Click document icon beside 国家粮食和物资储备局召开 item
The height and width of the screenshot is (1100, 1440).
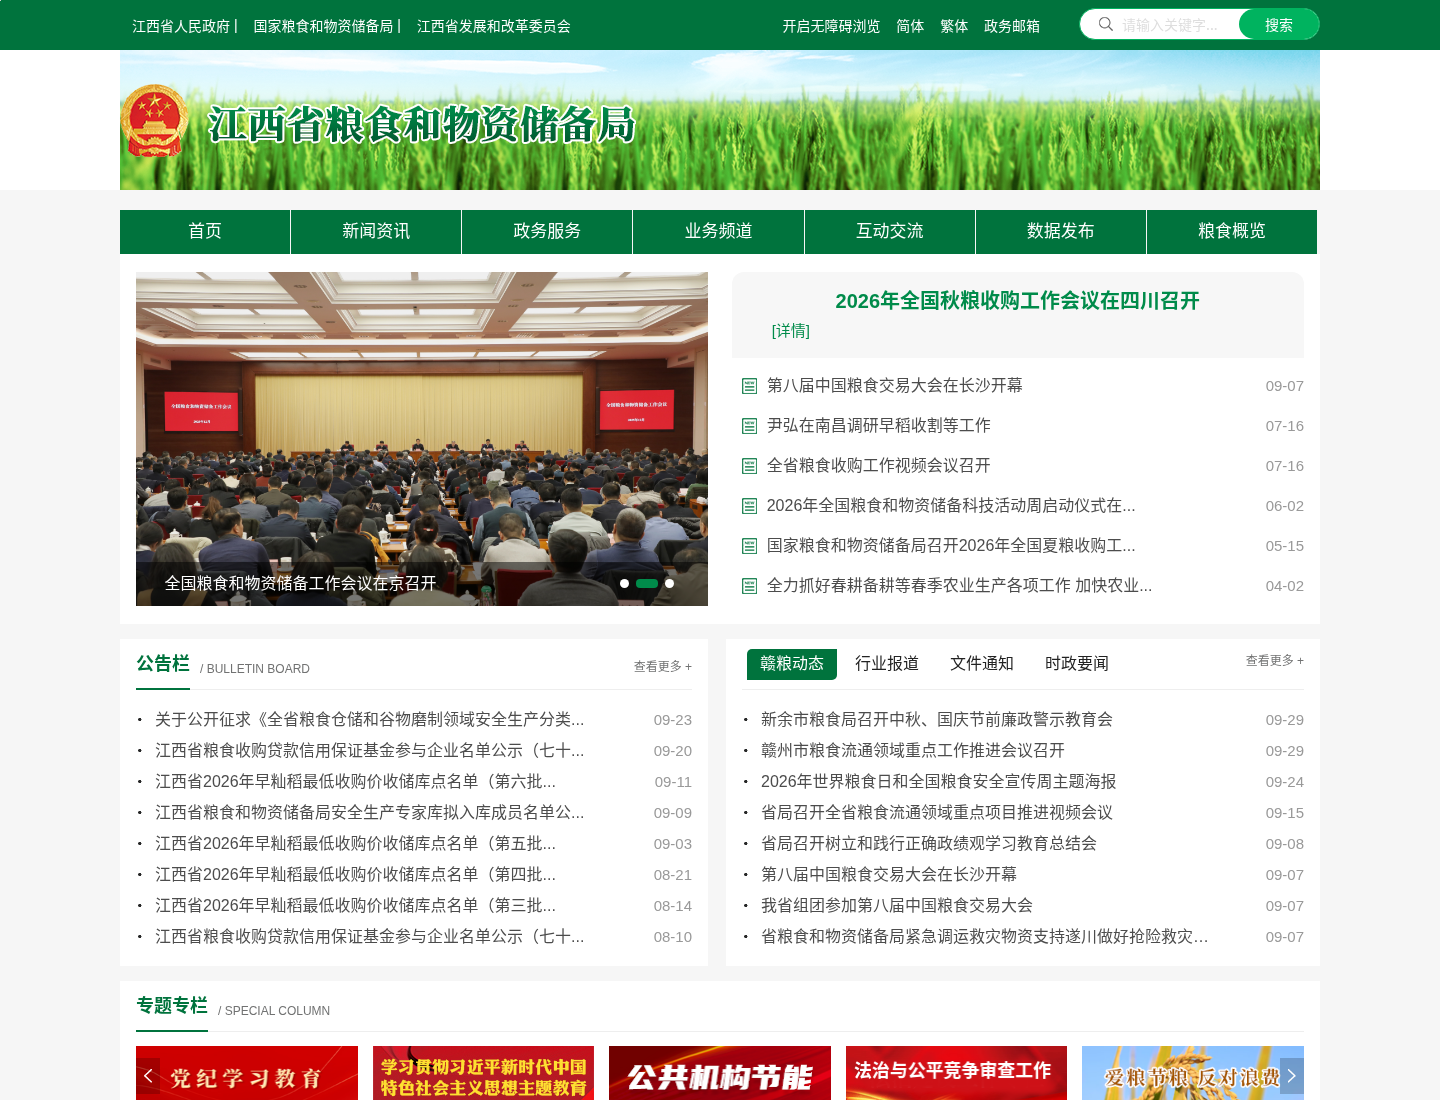(x=749, y=546)
